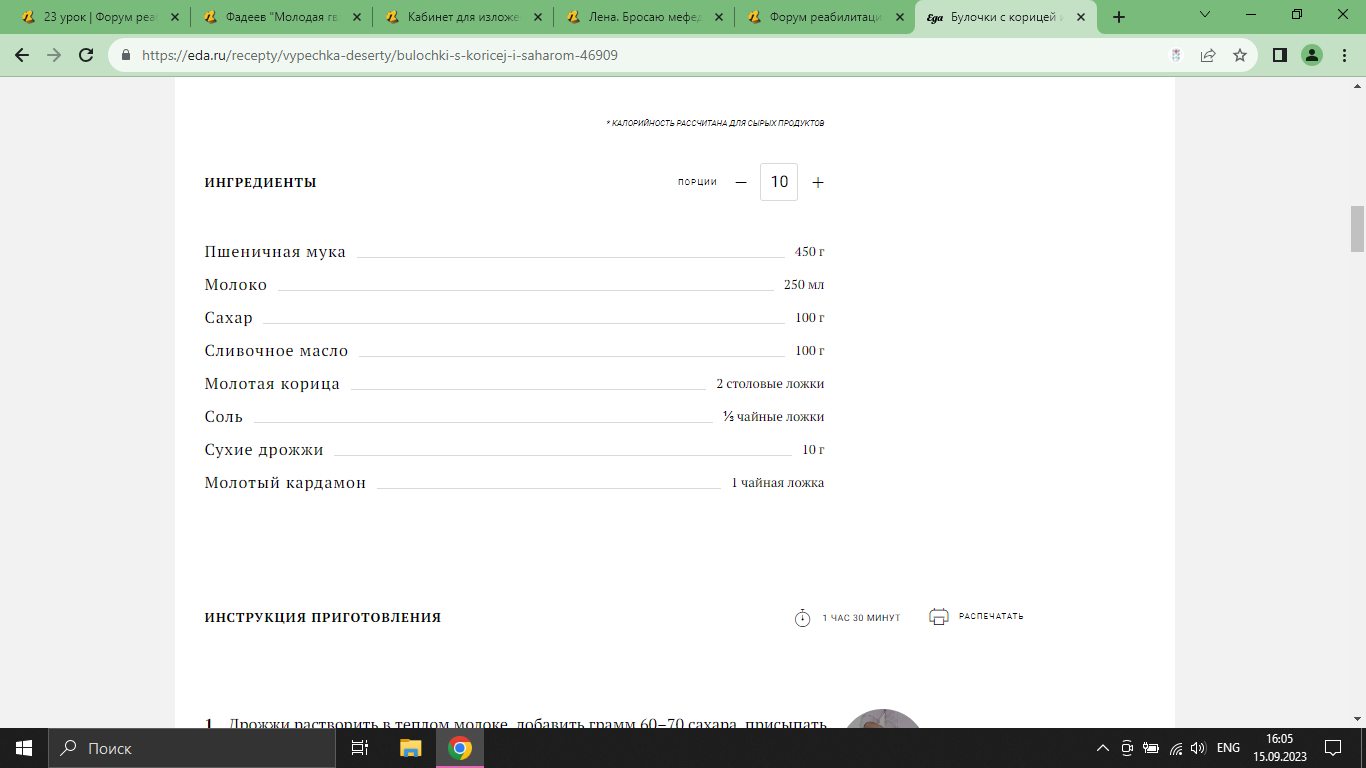Increase portions with the plus button
The width and height of the screenshot is (1366, 768).
(x=818, y=182)
